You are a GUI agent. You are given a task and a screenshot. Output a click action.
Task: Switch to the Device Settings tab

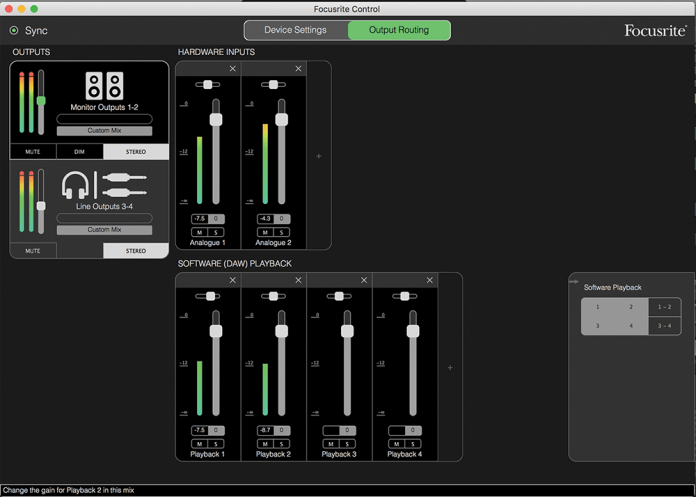[296, 30]
